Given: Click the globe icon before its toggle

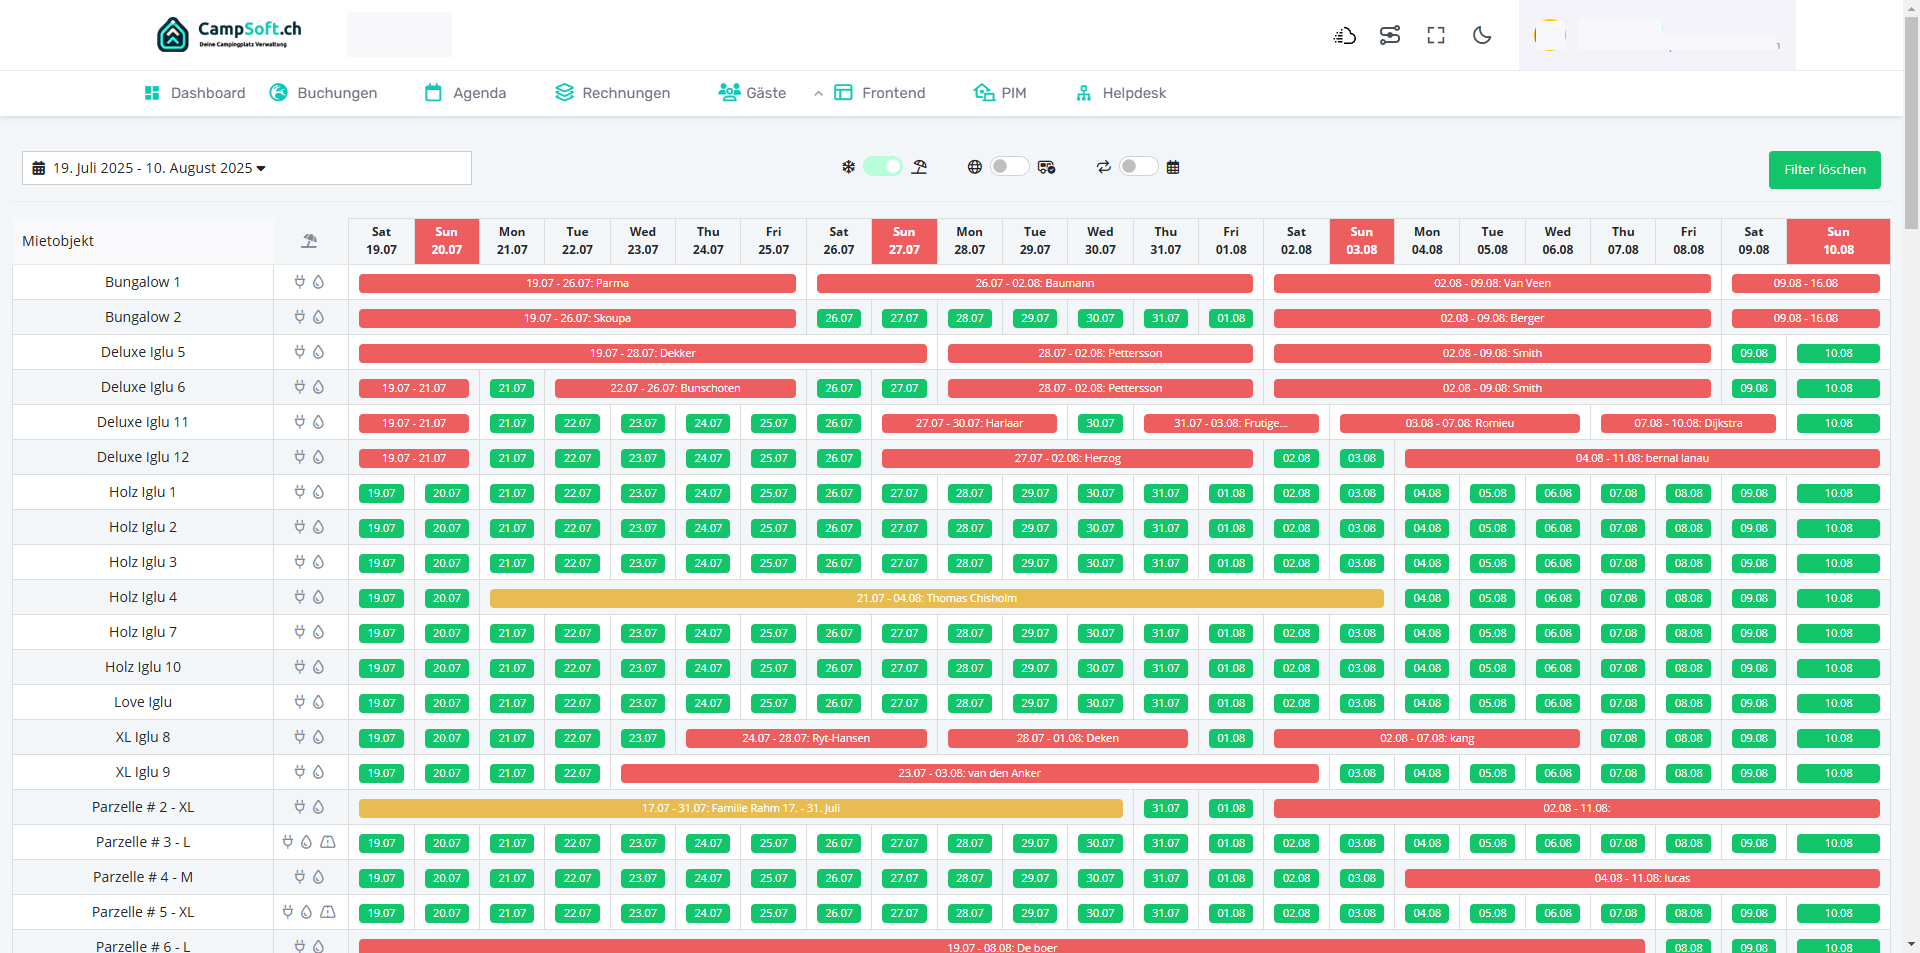Looking at the screenshot, I should 975,166.
